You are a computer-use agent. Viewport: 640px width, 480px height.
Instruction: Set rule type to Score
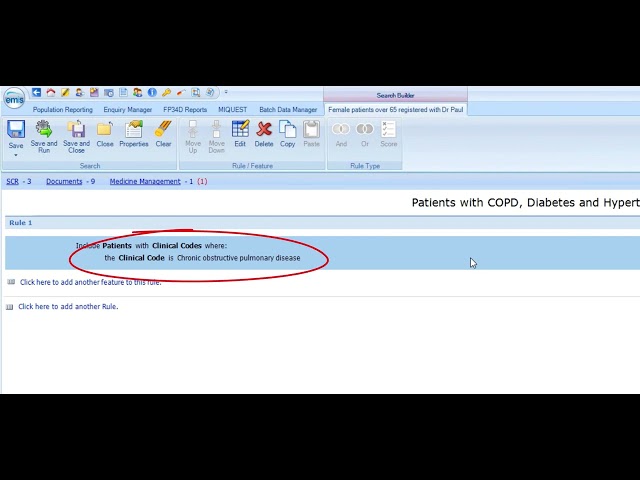click(389, 134)
